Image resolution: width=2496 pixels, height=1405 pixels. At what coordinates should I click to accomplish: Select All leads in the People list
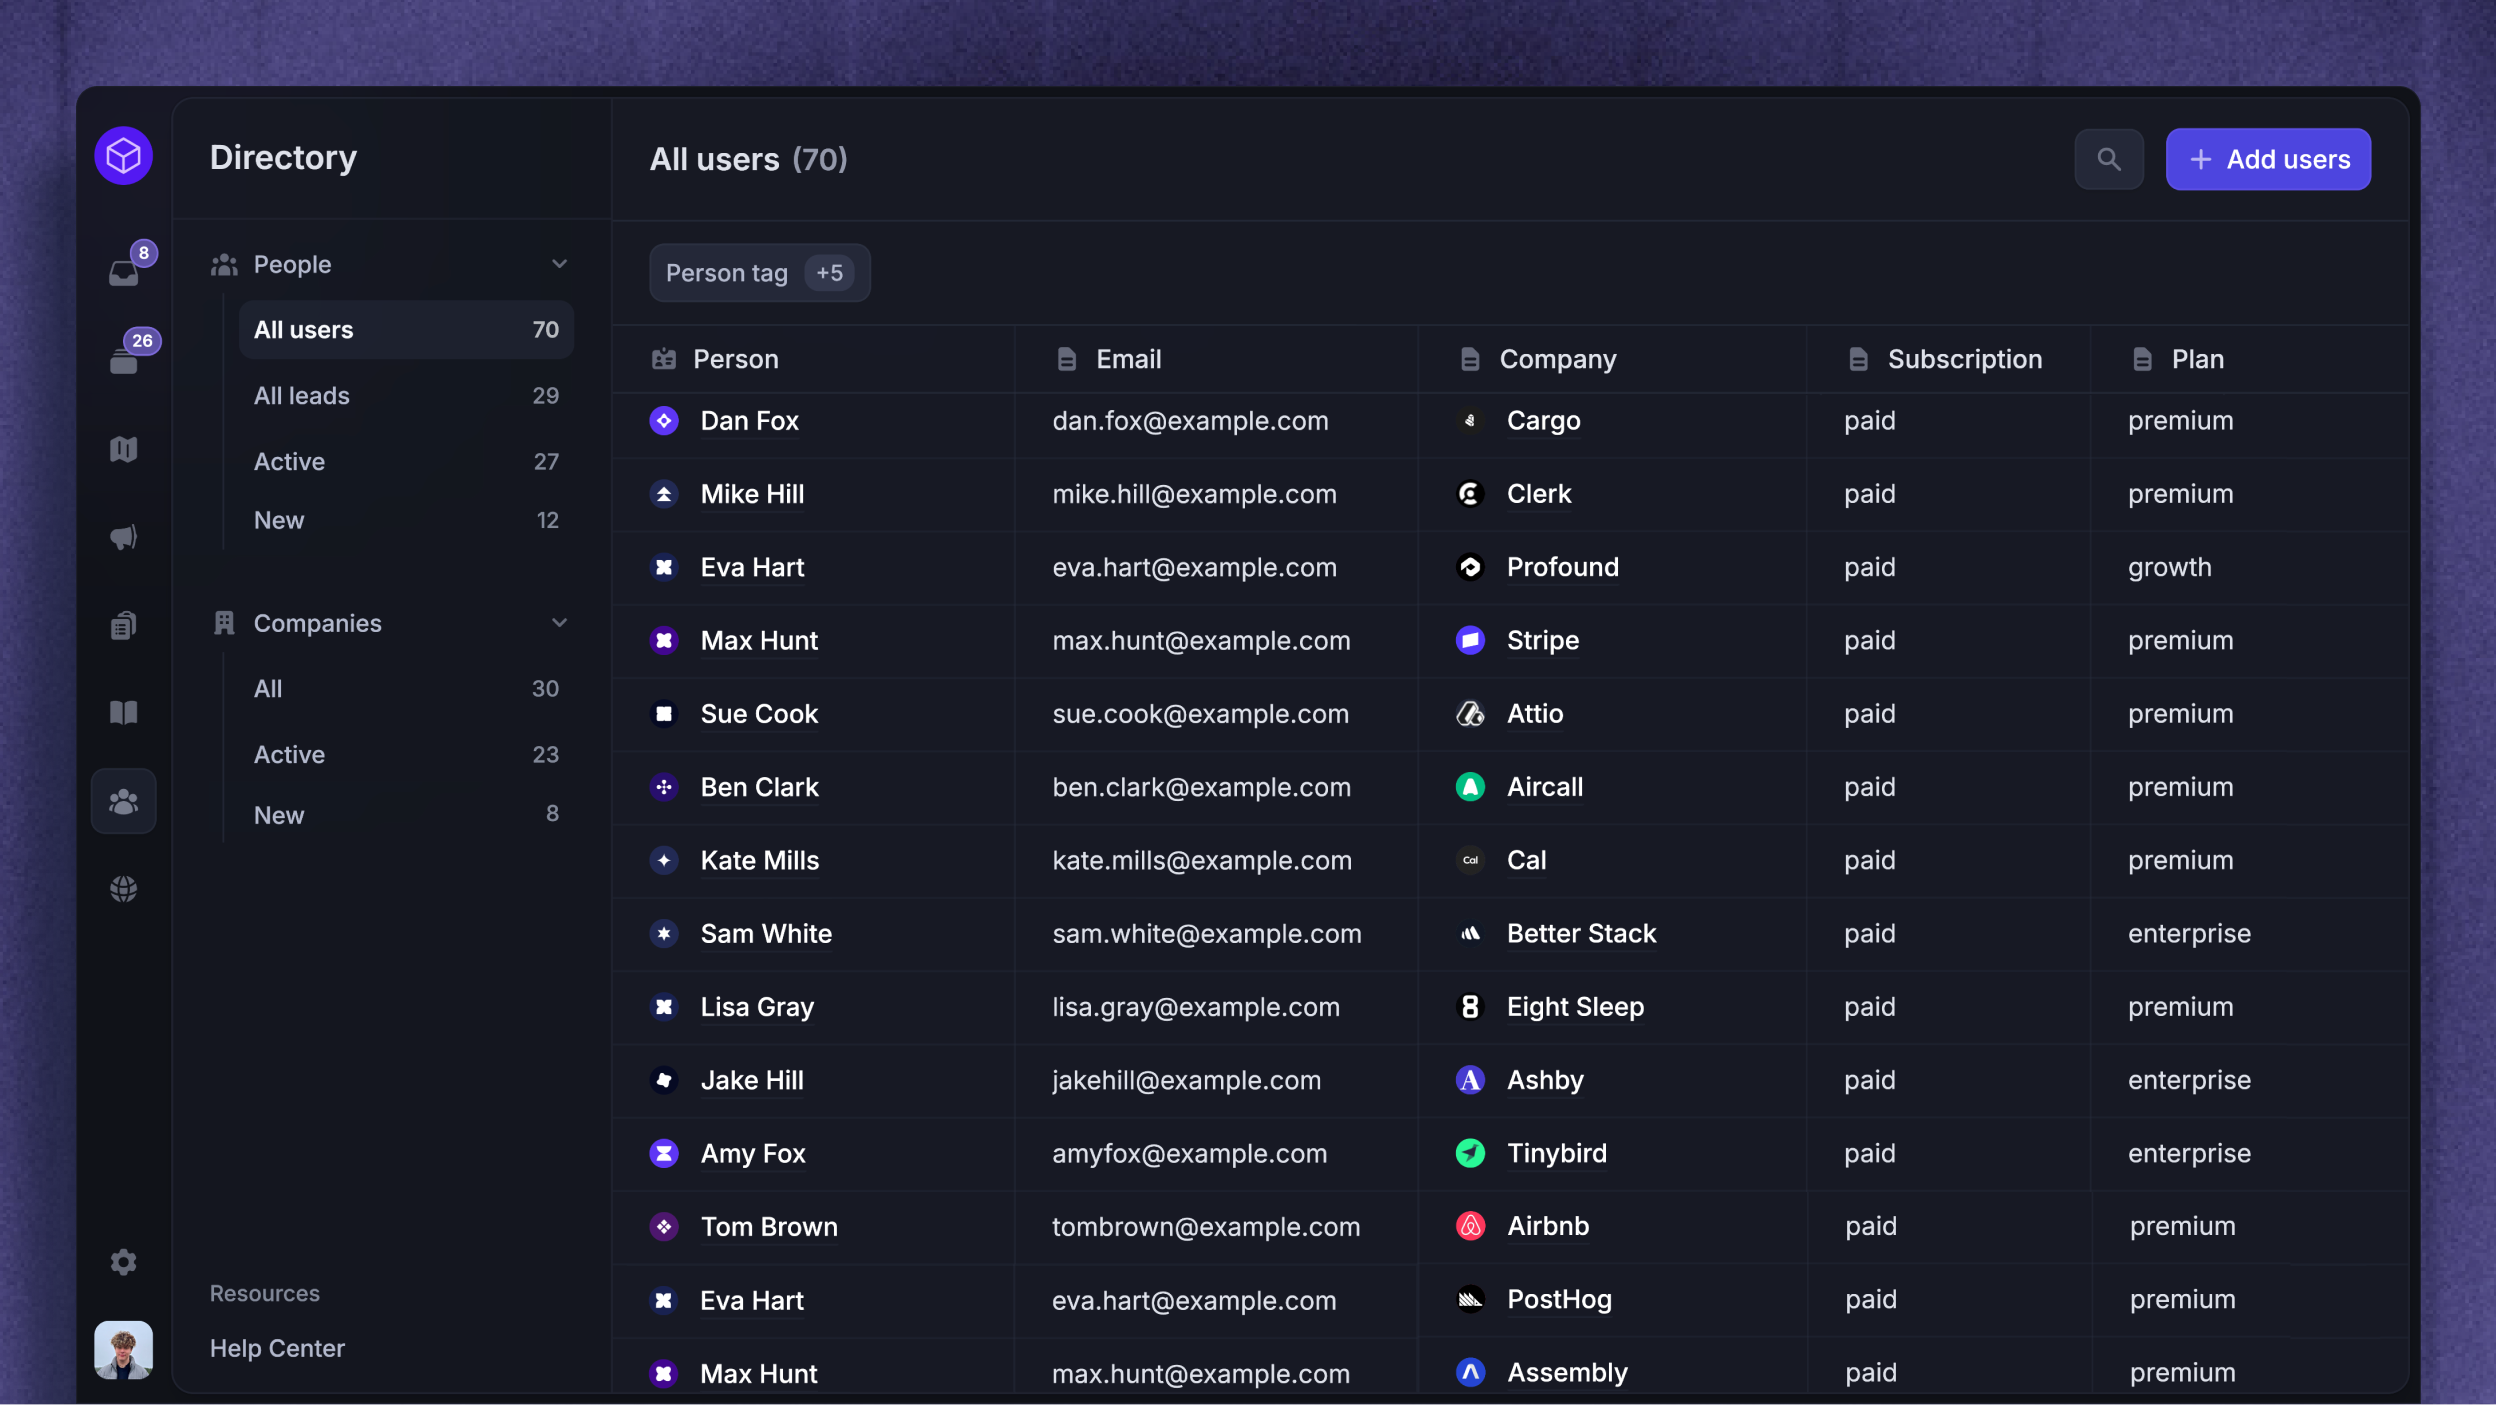406,396
